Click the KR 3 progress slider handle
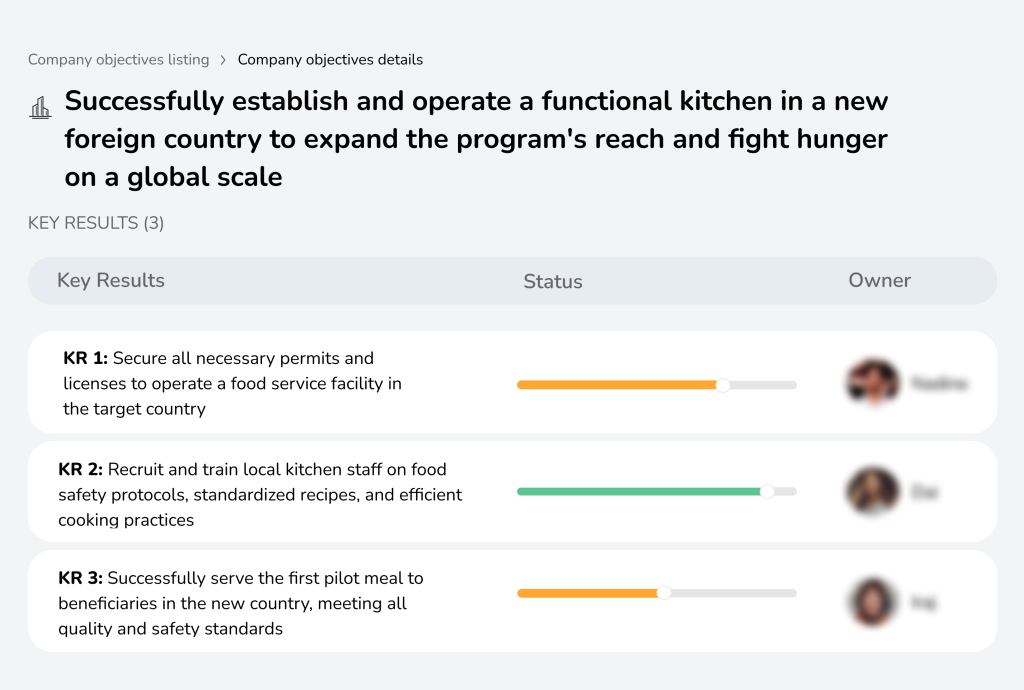This screenshot has width=1024, height=690. (x=663, y=592)
